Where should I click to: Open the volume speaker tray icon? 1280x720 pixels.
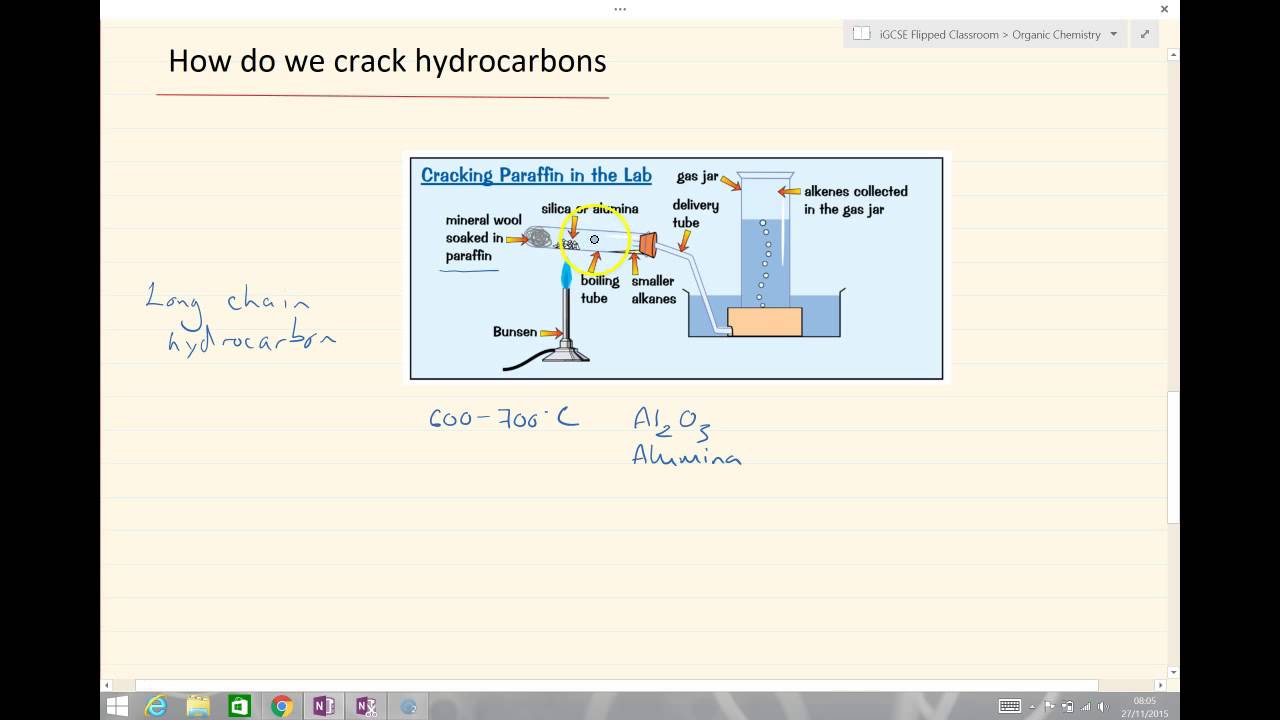click(1102, 706)
